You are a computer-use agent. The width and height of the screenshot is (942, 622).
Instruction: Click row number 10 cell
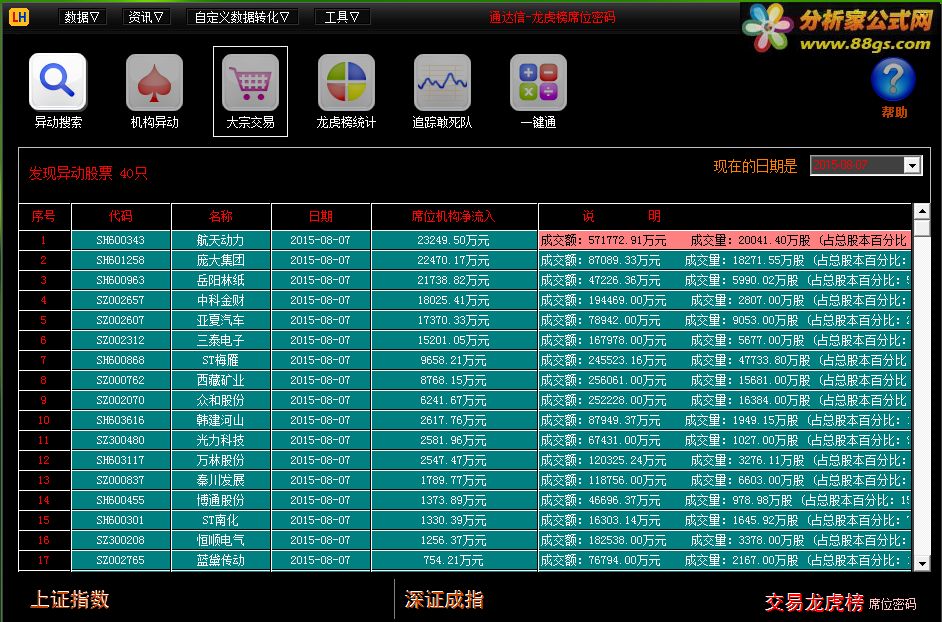click(x=44, y=420)
